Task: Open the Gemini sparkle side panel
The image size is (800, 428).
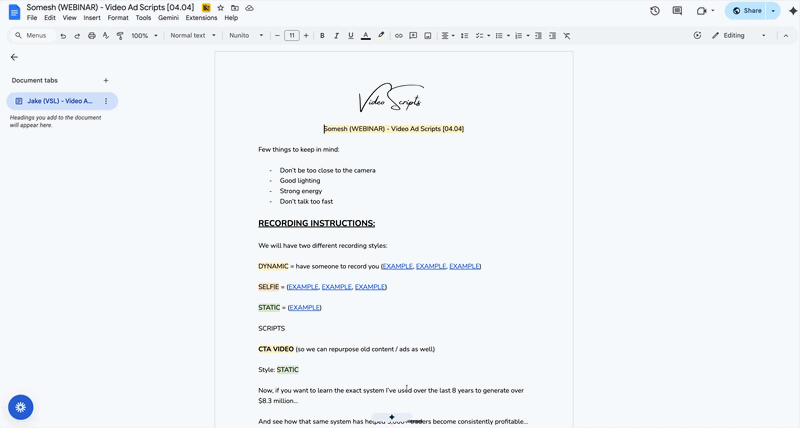Action: click(792, 11)
